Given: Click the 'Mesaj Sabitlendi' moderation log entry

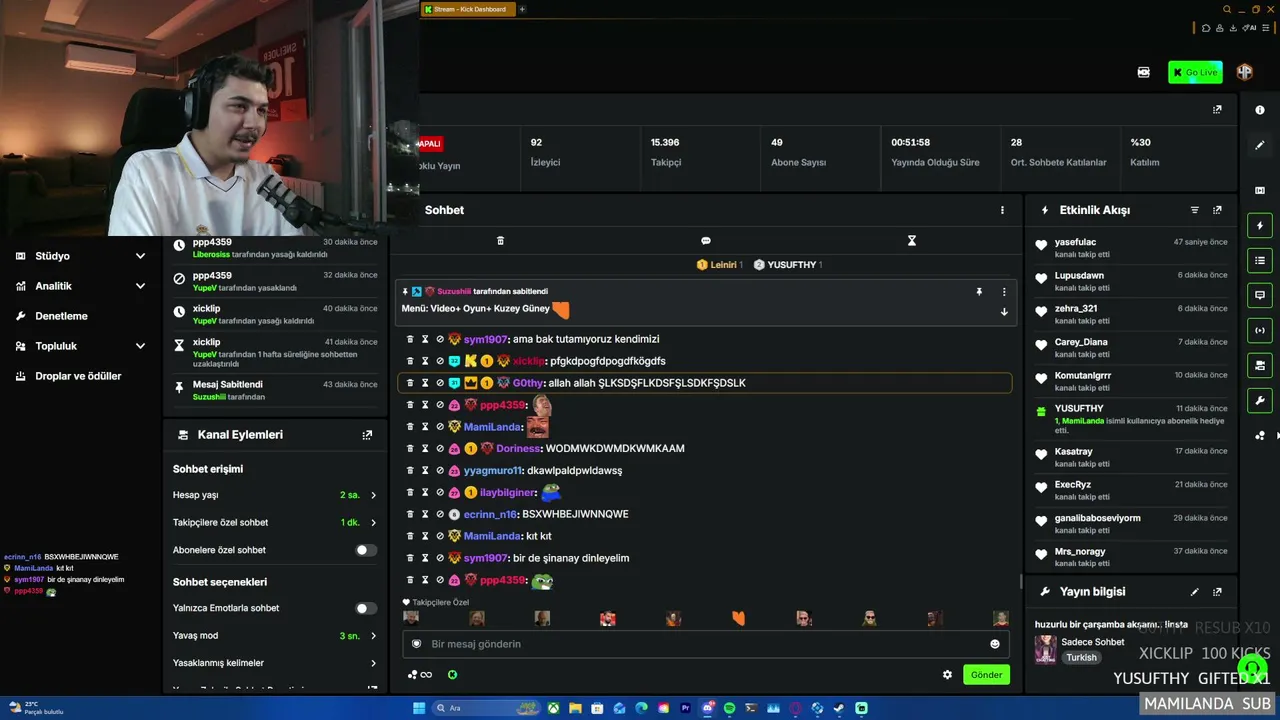Looking at the screenshot, I should pos(275,390).
